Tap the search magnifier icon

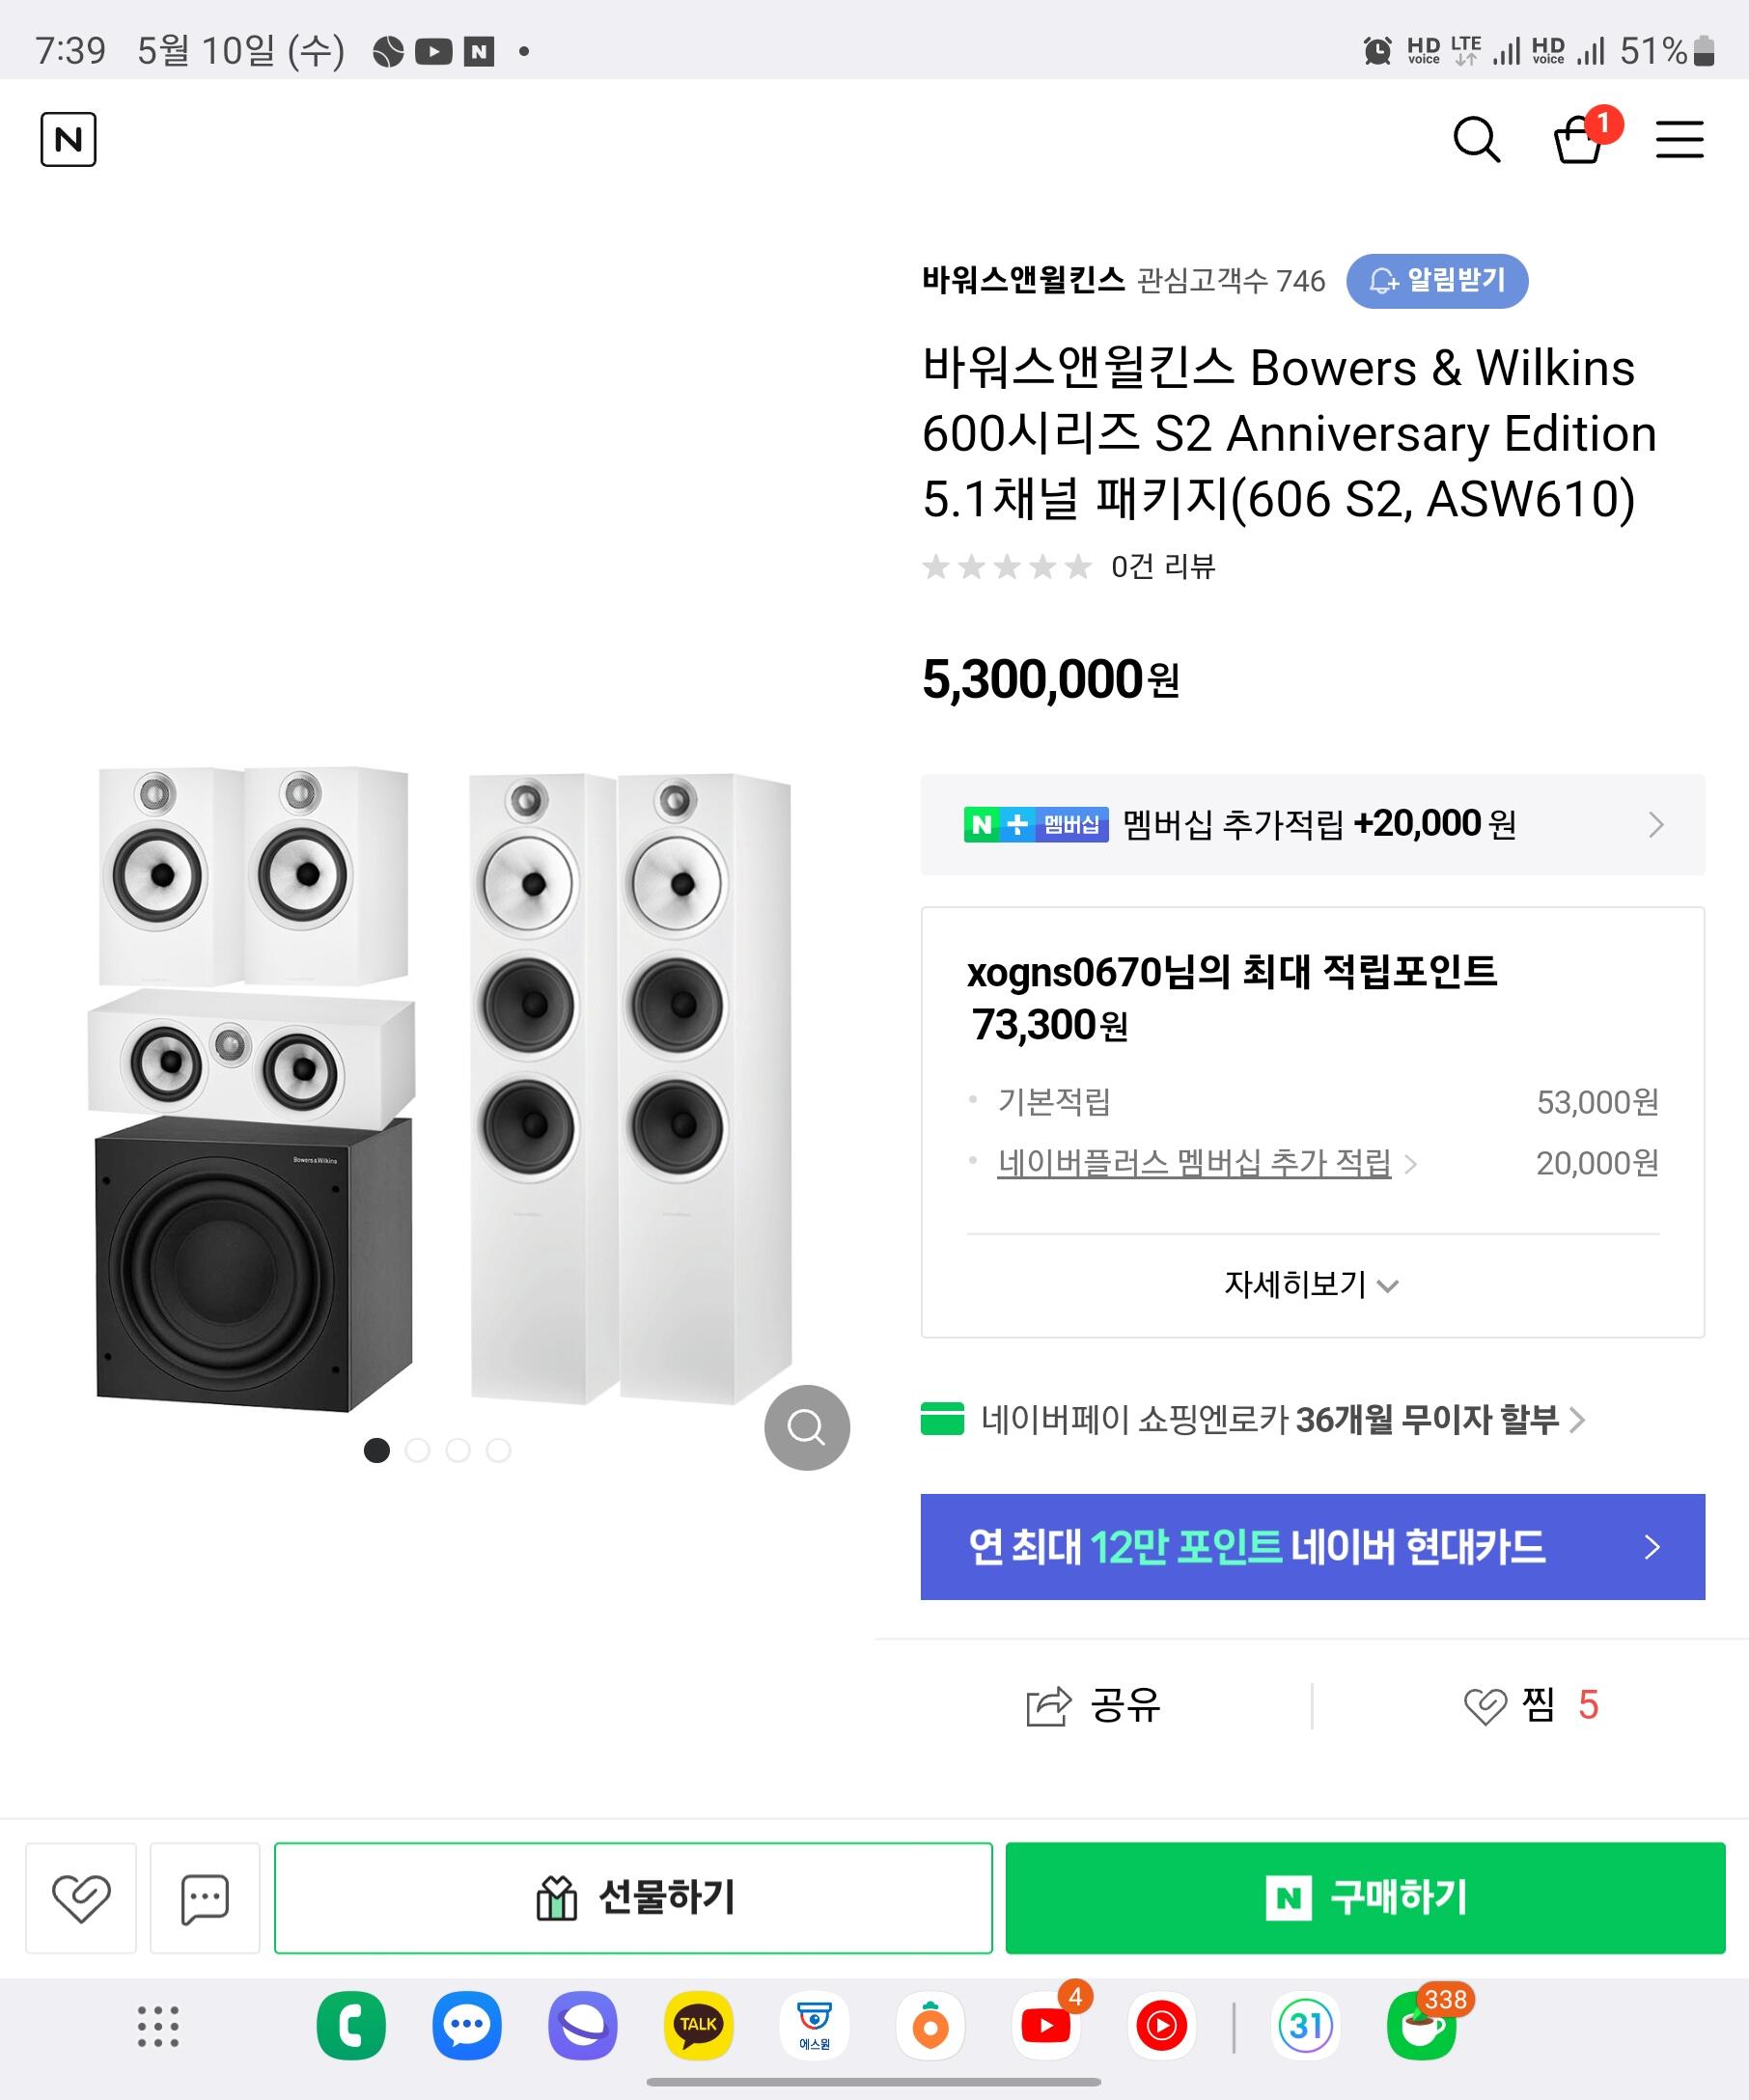click(1476, 139)
